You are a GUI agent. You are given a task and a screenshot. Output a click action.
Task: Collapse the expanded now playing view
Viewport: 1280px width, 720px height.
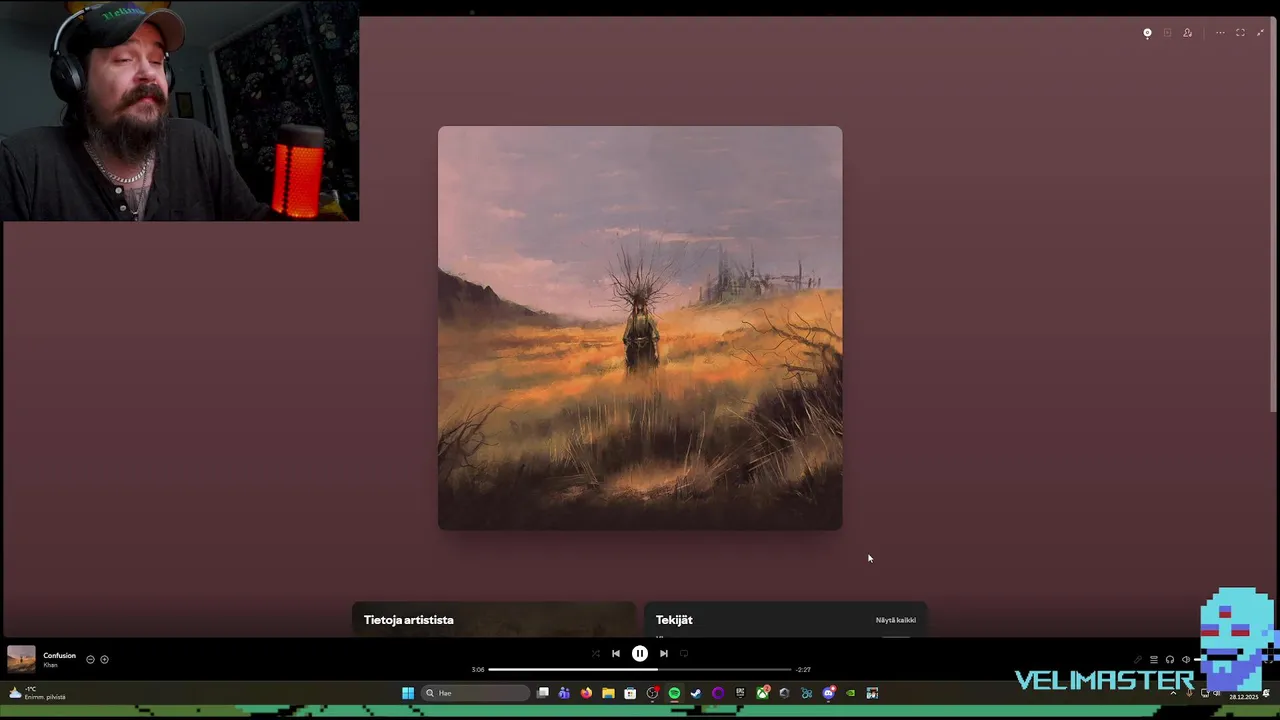pos(1260,33)
